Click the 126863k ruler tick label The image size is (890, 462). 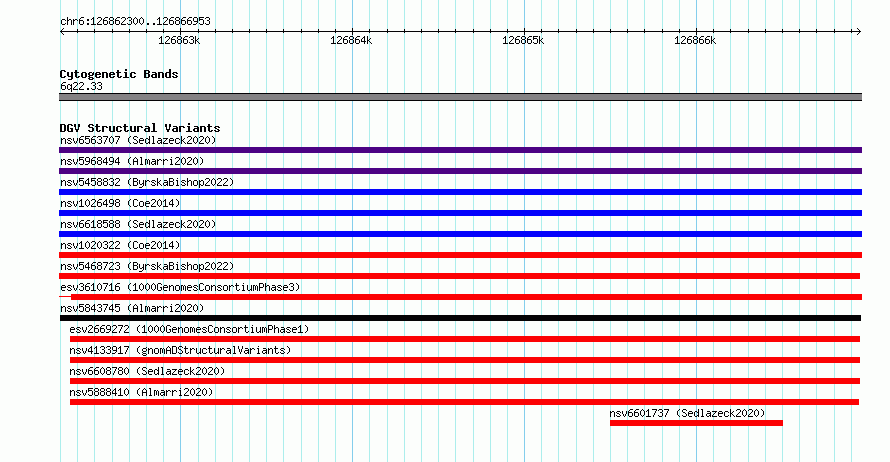click(179, 40)
